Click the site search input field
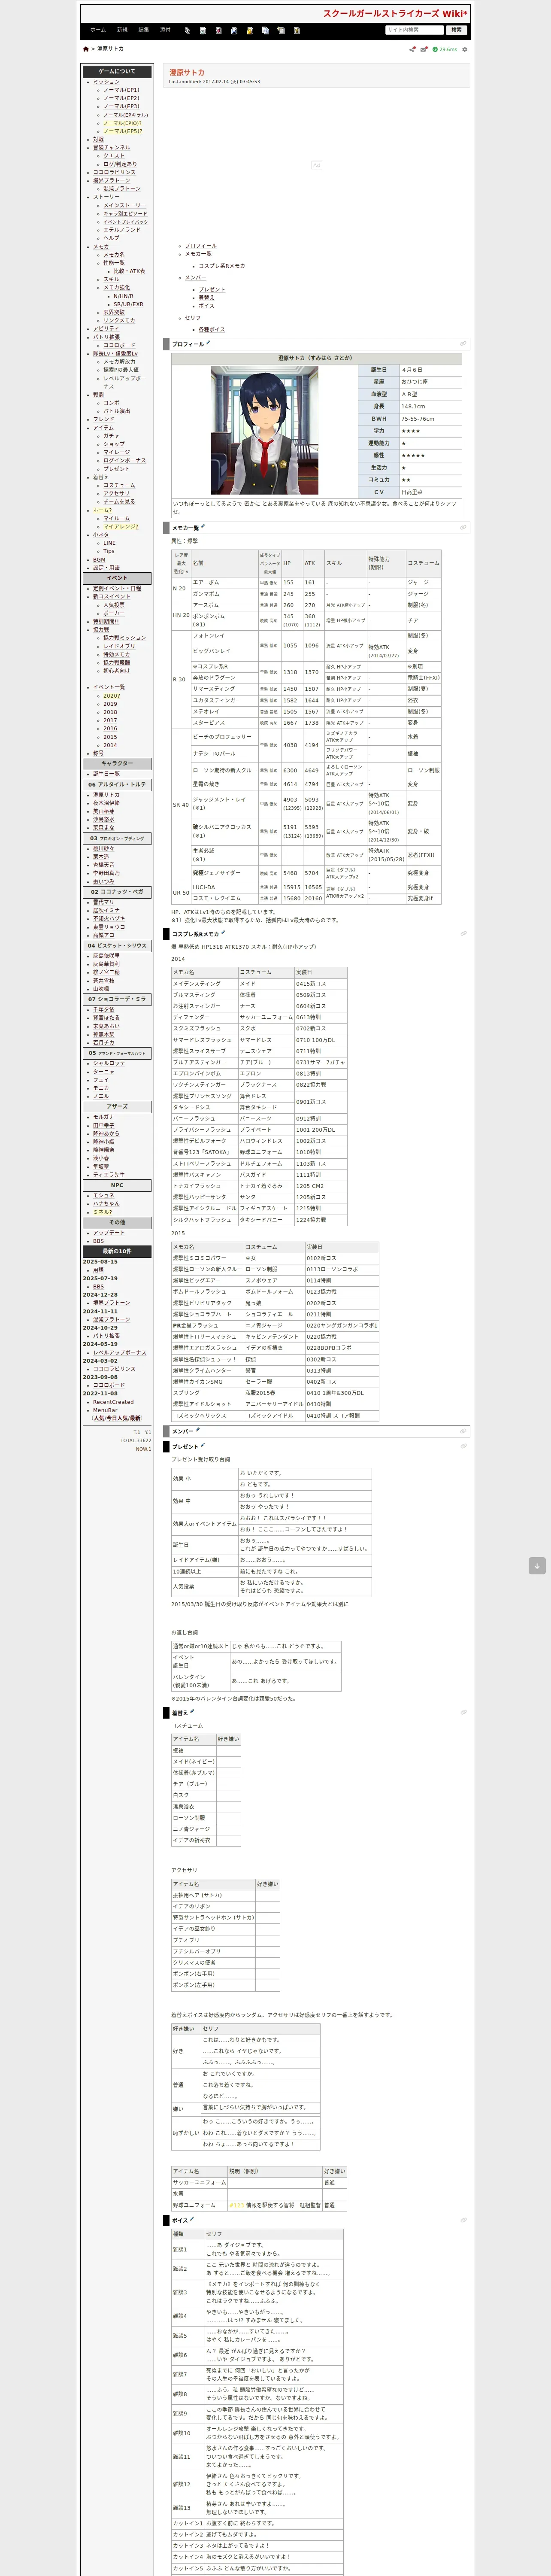This screenshot has width=551, height=2576. [414, 30]
